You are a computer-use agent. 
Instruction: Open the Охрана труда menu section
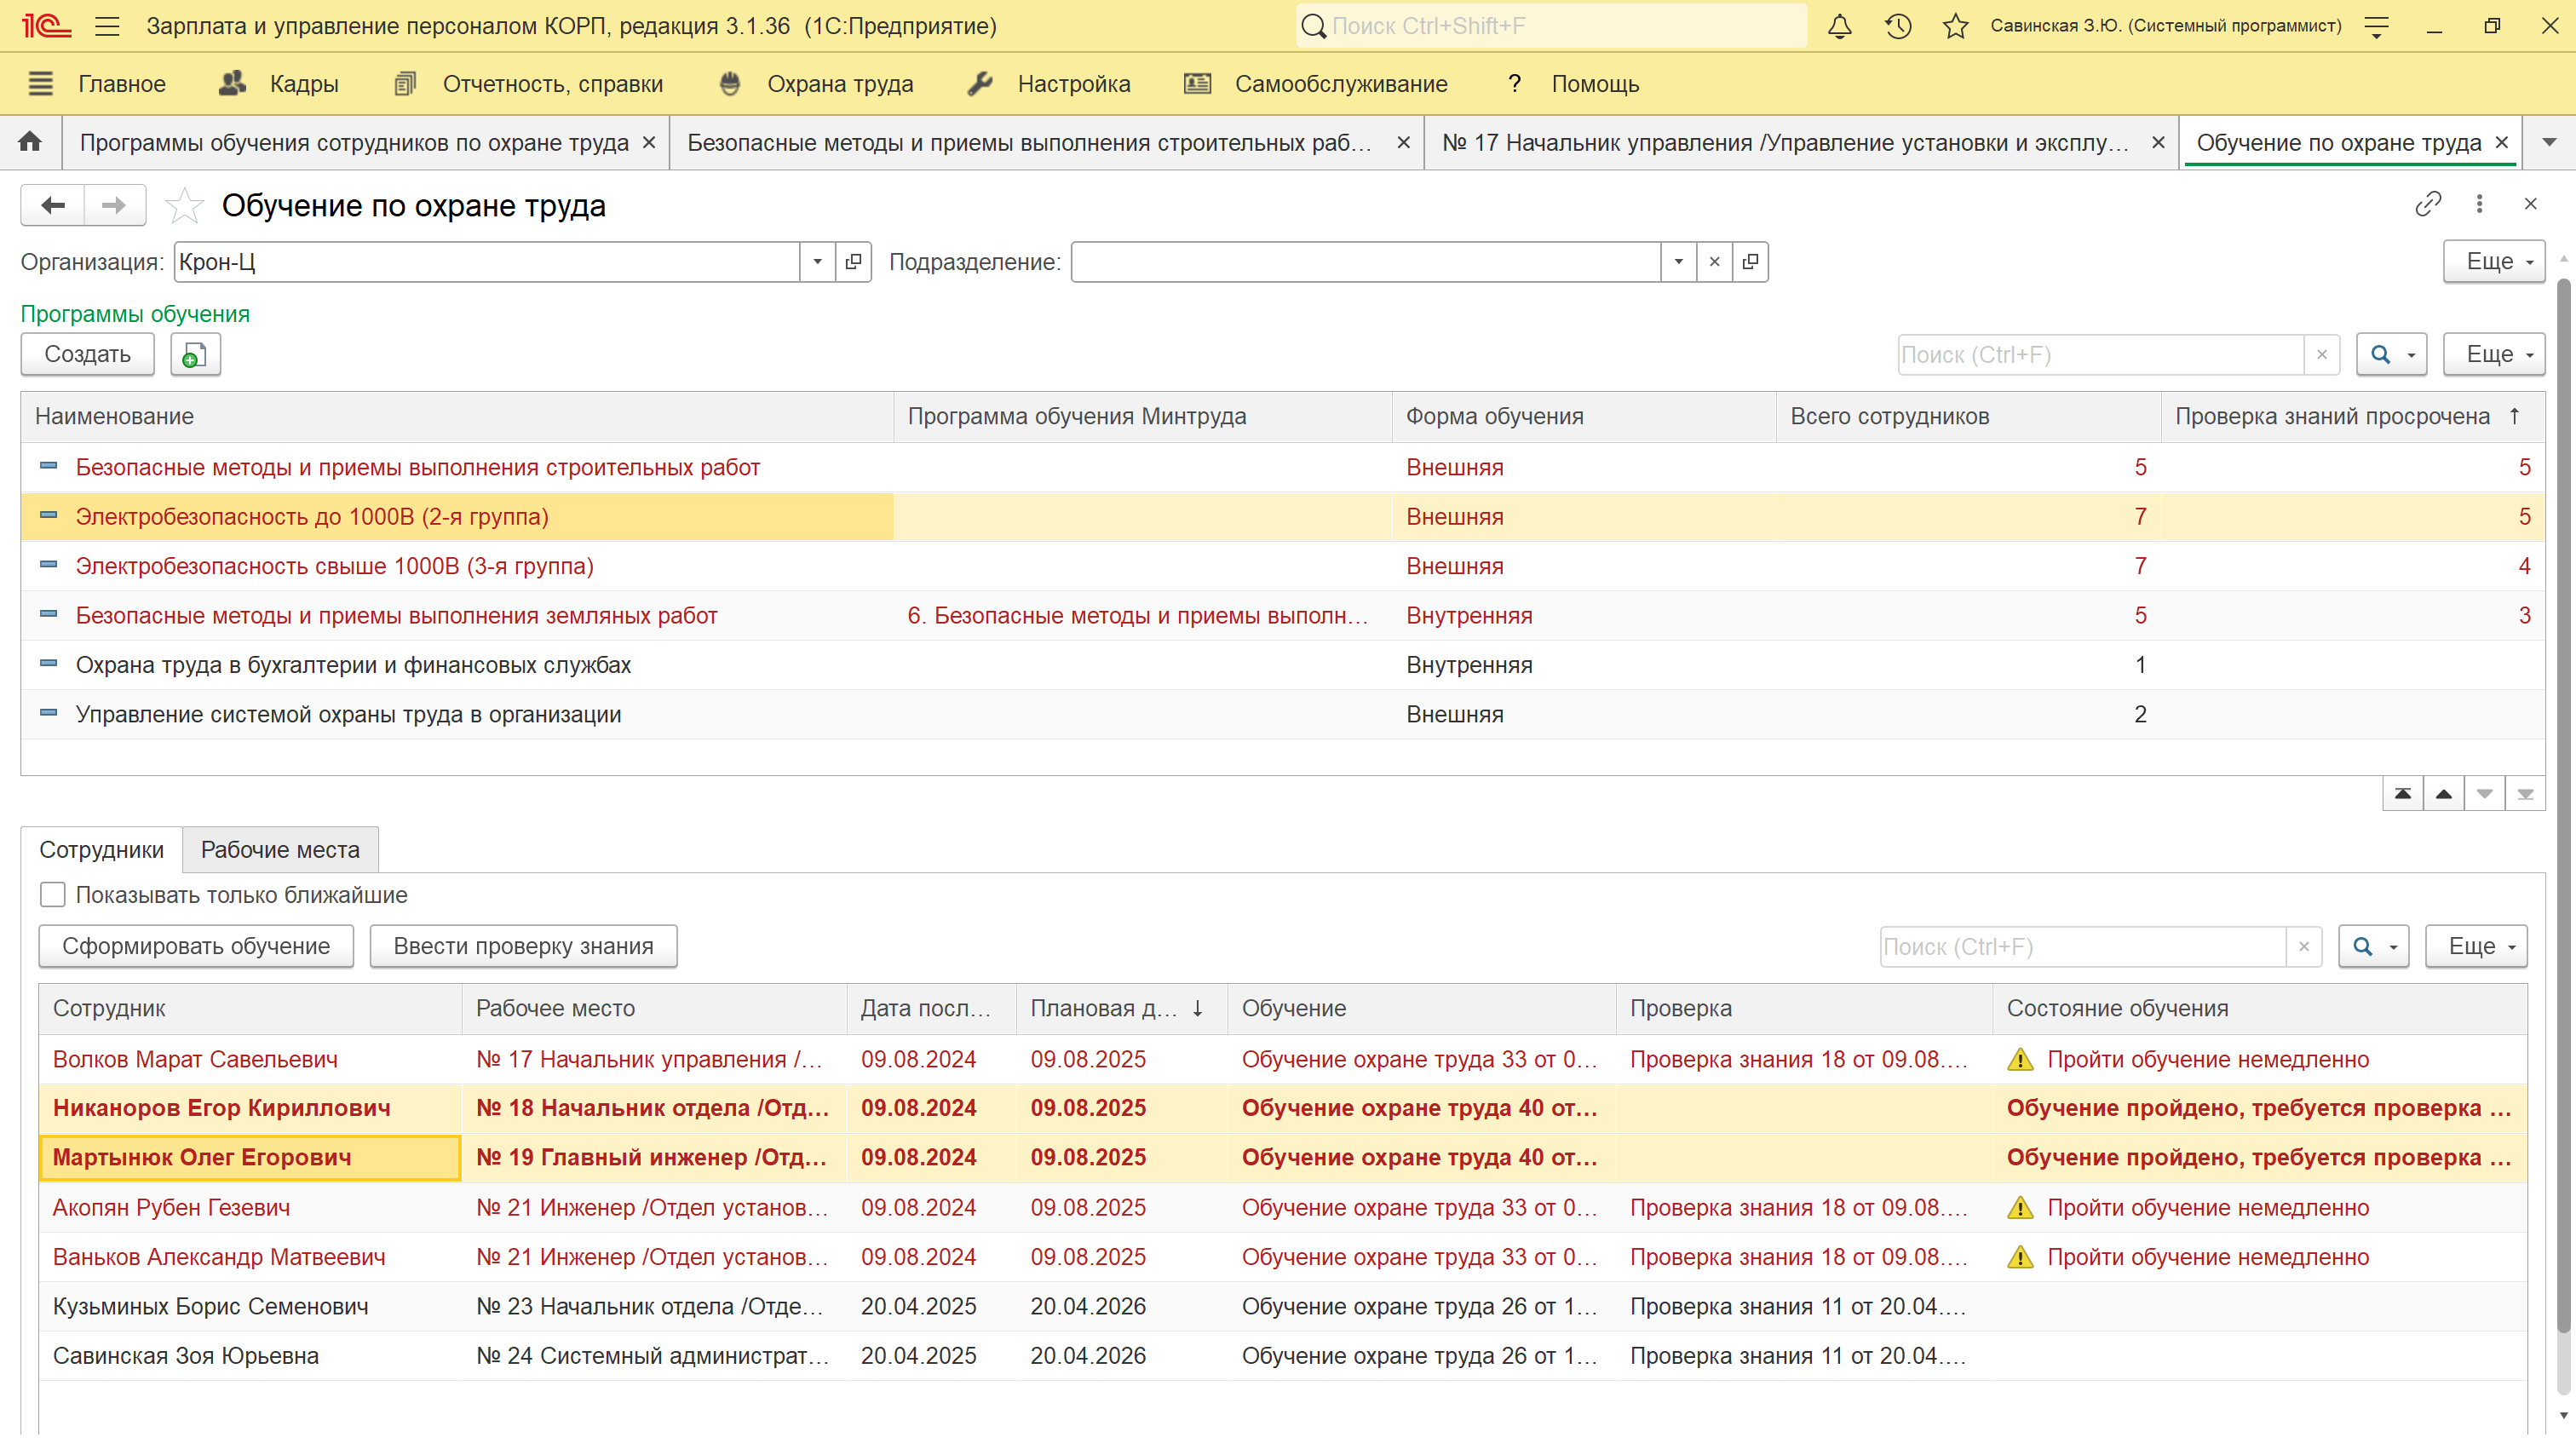[839, 84]
